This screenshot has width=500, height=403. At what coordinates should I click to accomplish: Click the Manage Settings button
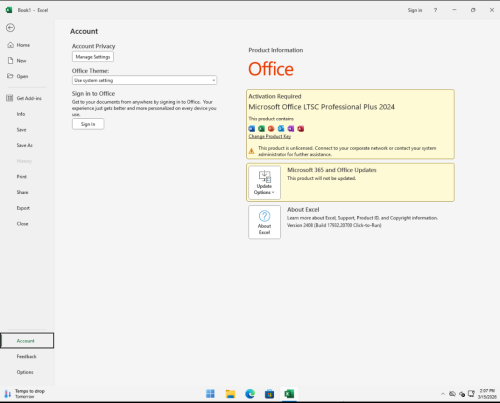click(93, 57)
